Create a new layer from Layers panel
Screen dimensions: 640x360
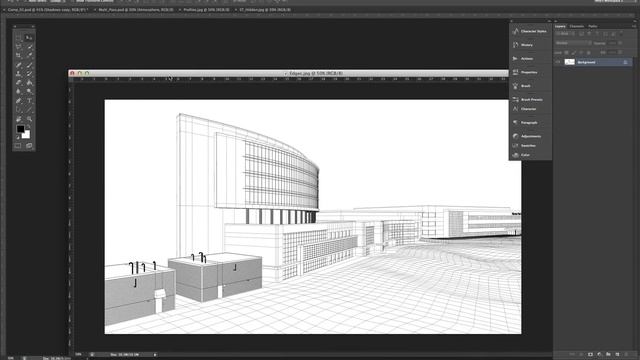[x=617, y=354]
